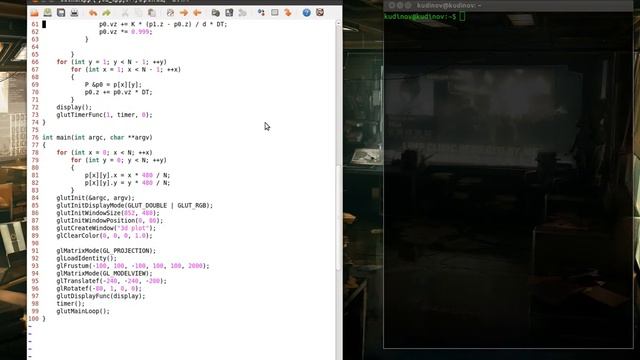Click the 'glRotatef' line 96
The height and width of the screenshot is (360, 640).
pos(99,289)
